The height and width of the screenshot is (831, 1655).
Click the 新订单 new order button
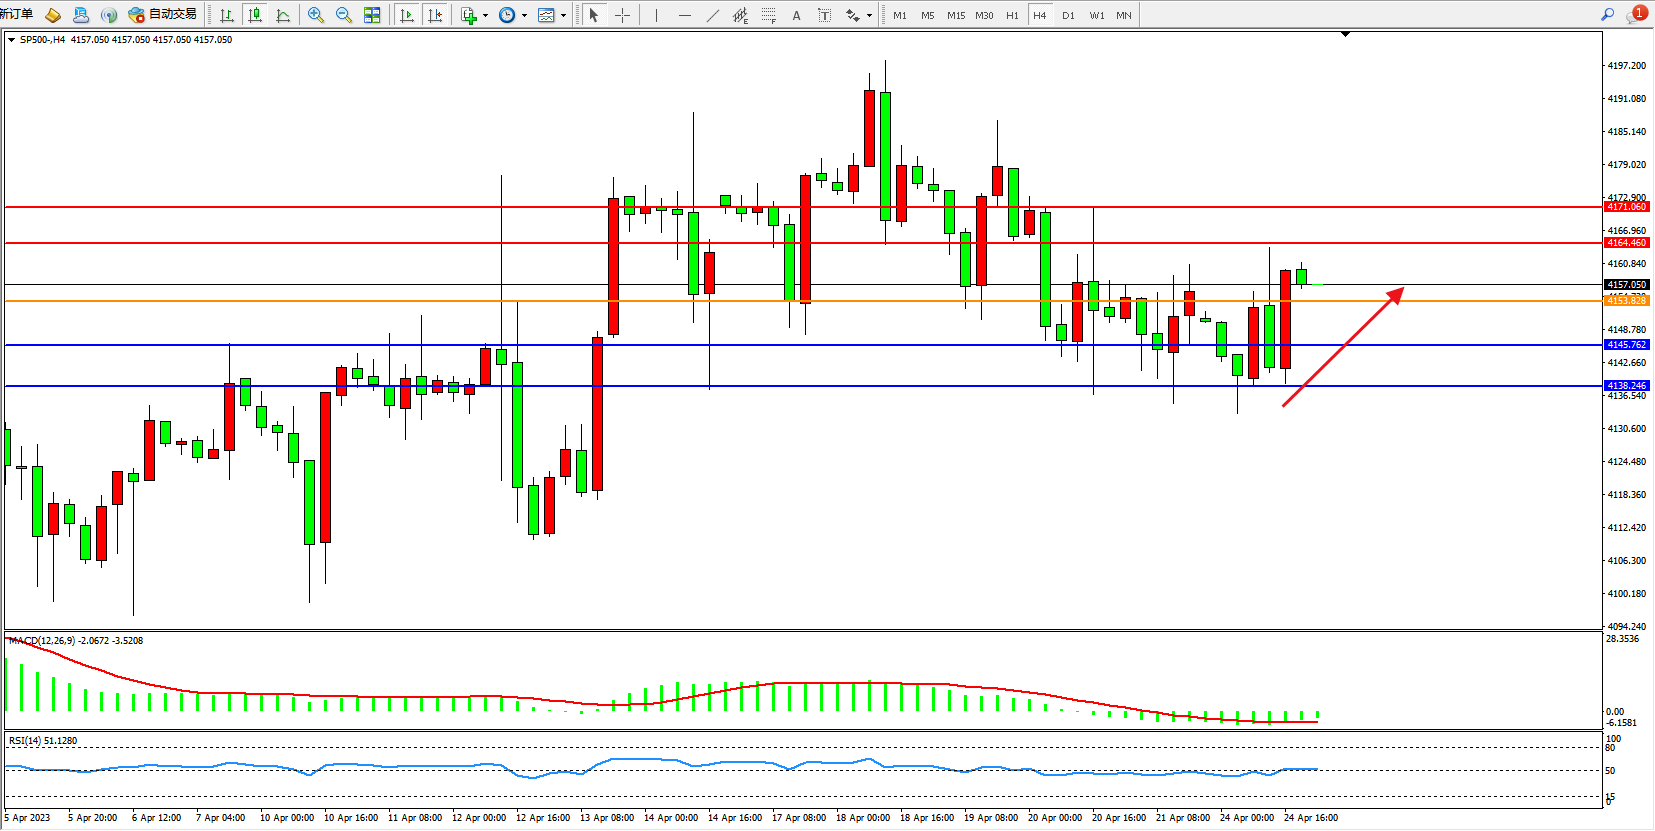(17, 14)
